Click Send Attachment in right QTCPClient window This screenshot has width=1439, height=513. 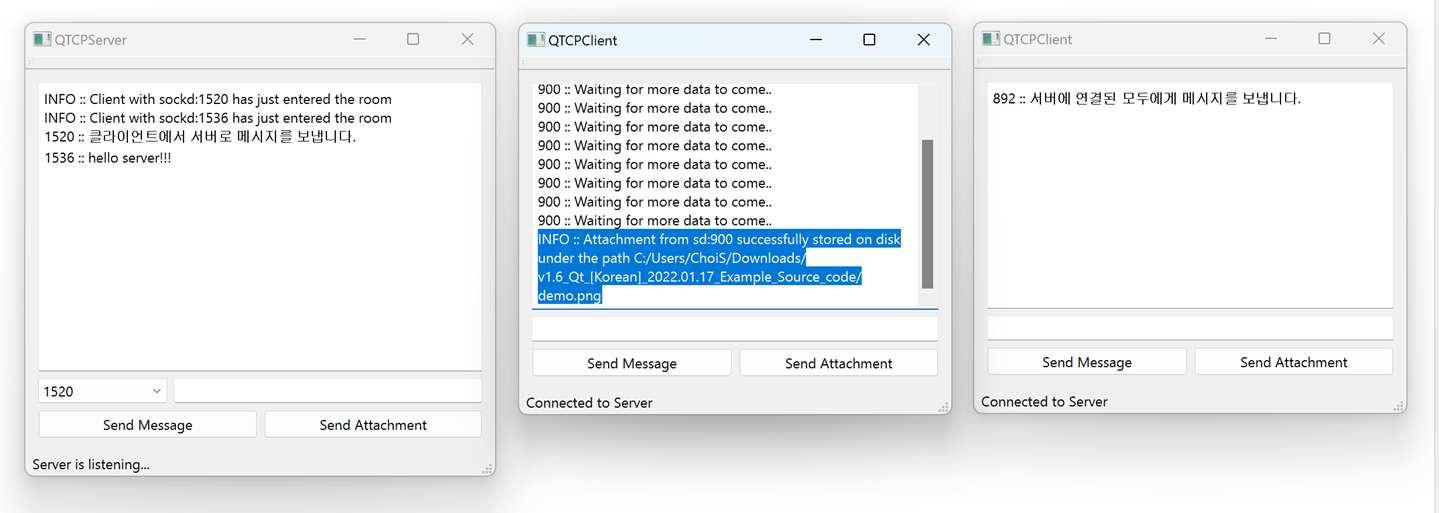coord(1294,362)
